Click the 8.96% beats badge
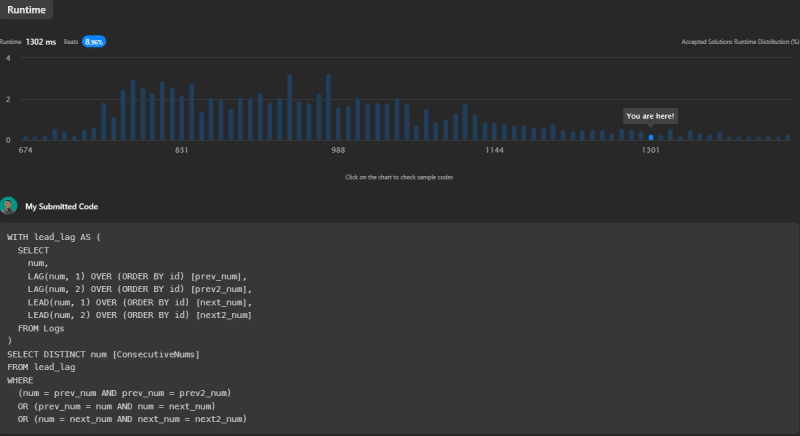Screen dimensions: 800x436 pos(94,42)
